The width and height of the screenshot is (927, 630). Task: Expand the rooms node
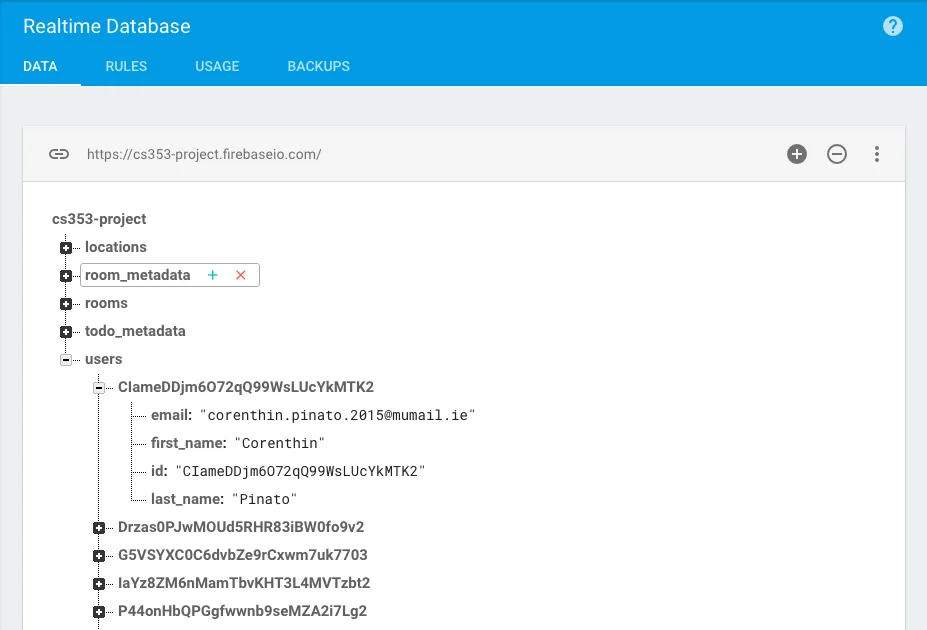[x=66, y=303]
